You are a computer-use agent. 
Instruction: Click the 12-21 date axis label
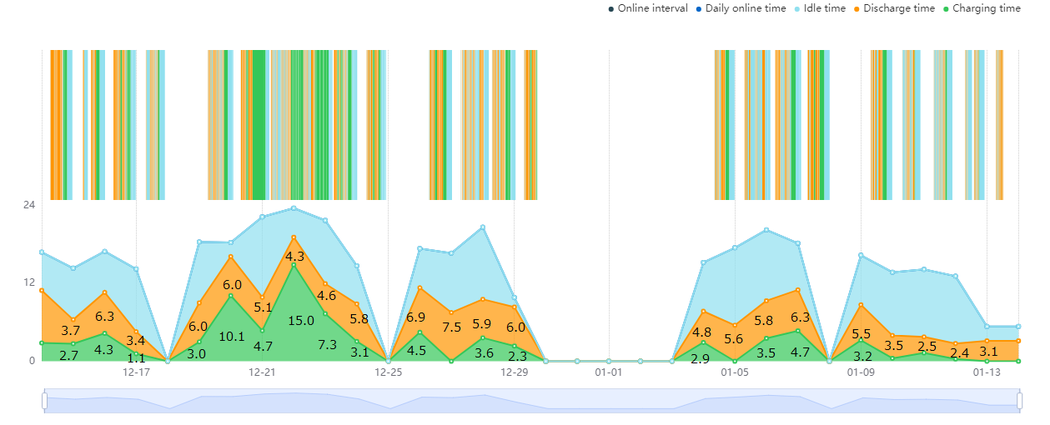[x=261, y=372]
